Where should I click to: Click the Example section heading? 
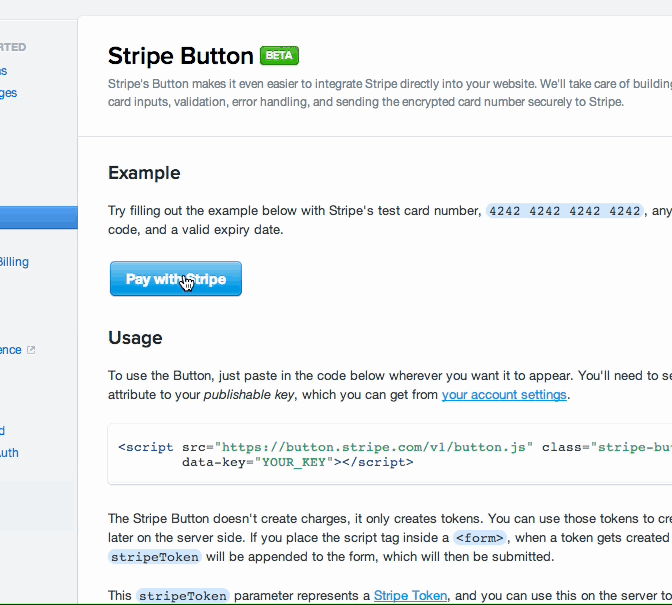point(144,173)
